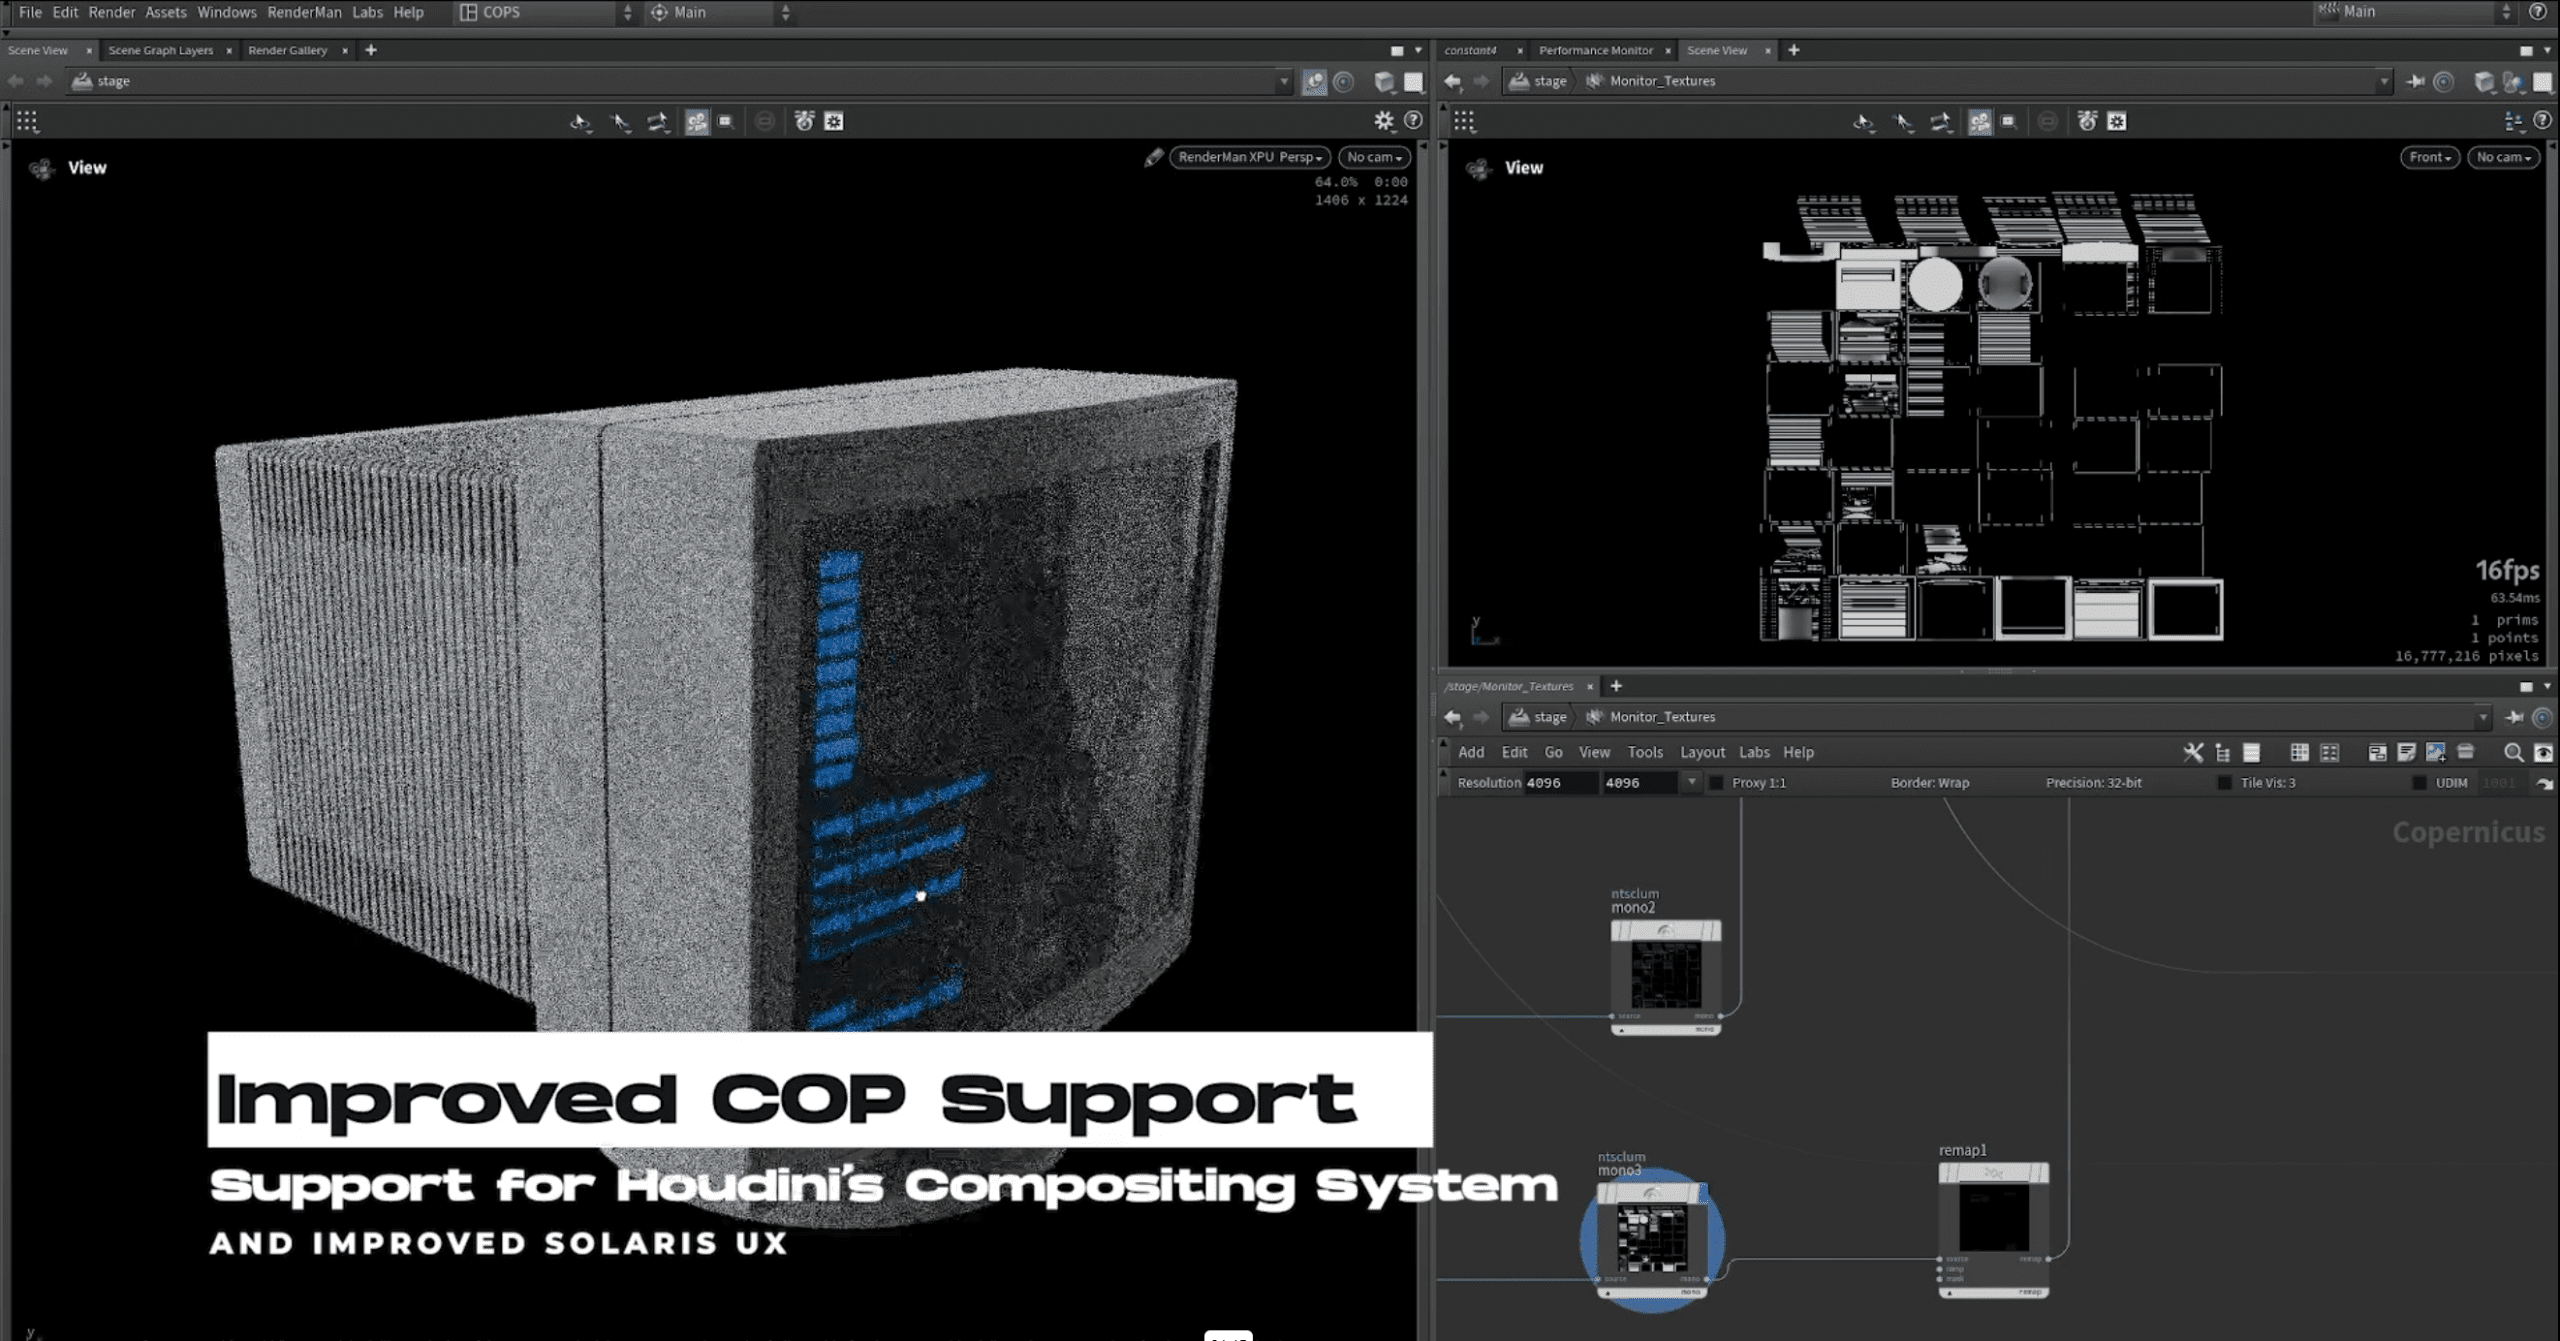Screen dimensions: 2560x1341
Task: Click the eye preview icon in the network toolbar
Action: pyautogui.click(x=2546, y=752)
